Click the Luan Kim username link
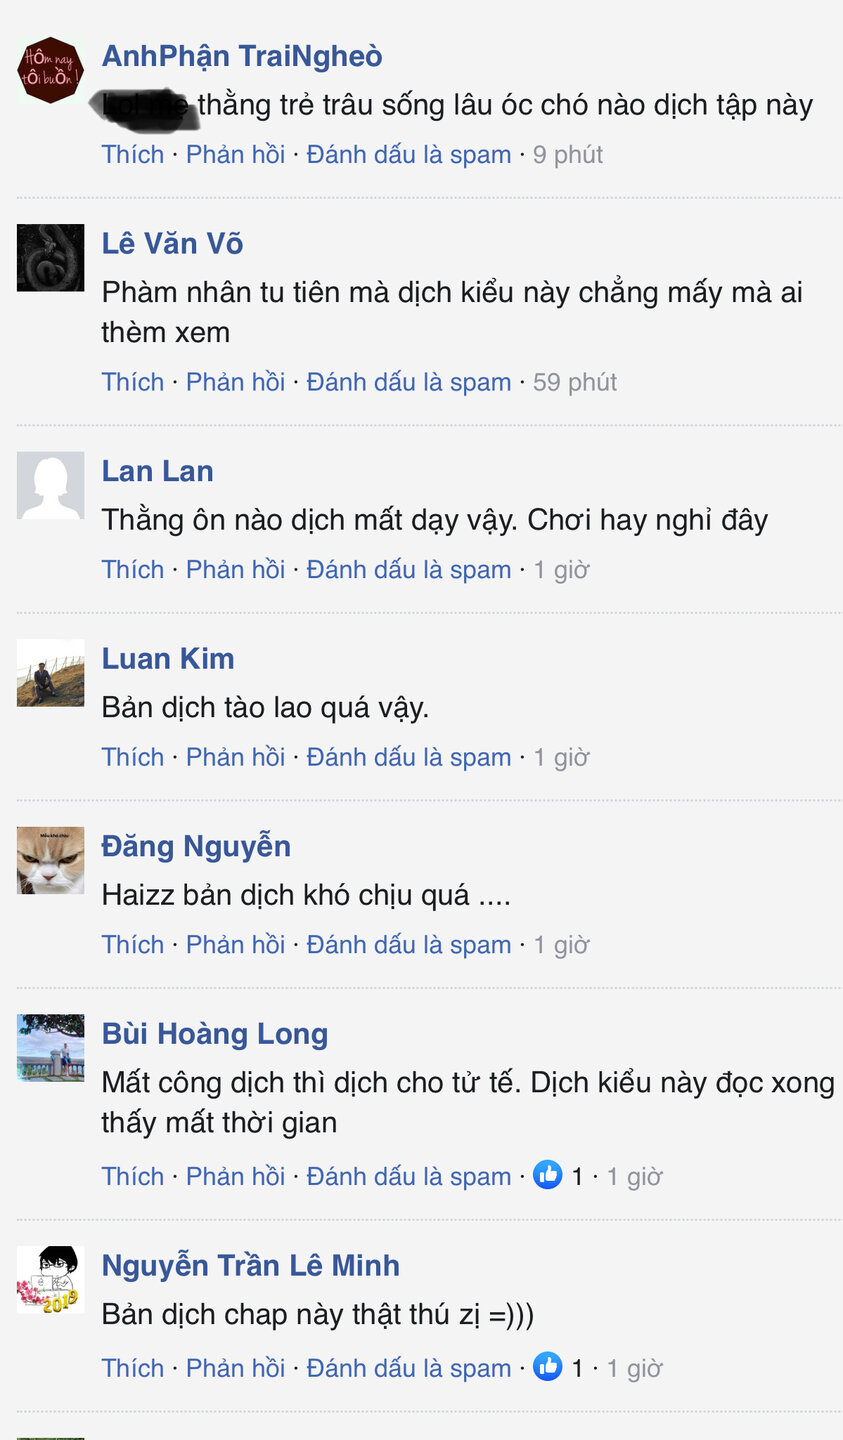843x1440 pixels. (168, 659)
